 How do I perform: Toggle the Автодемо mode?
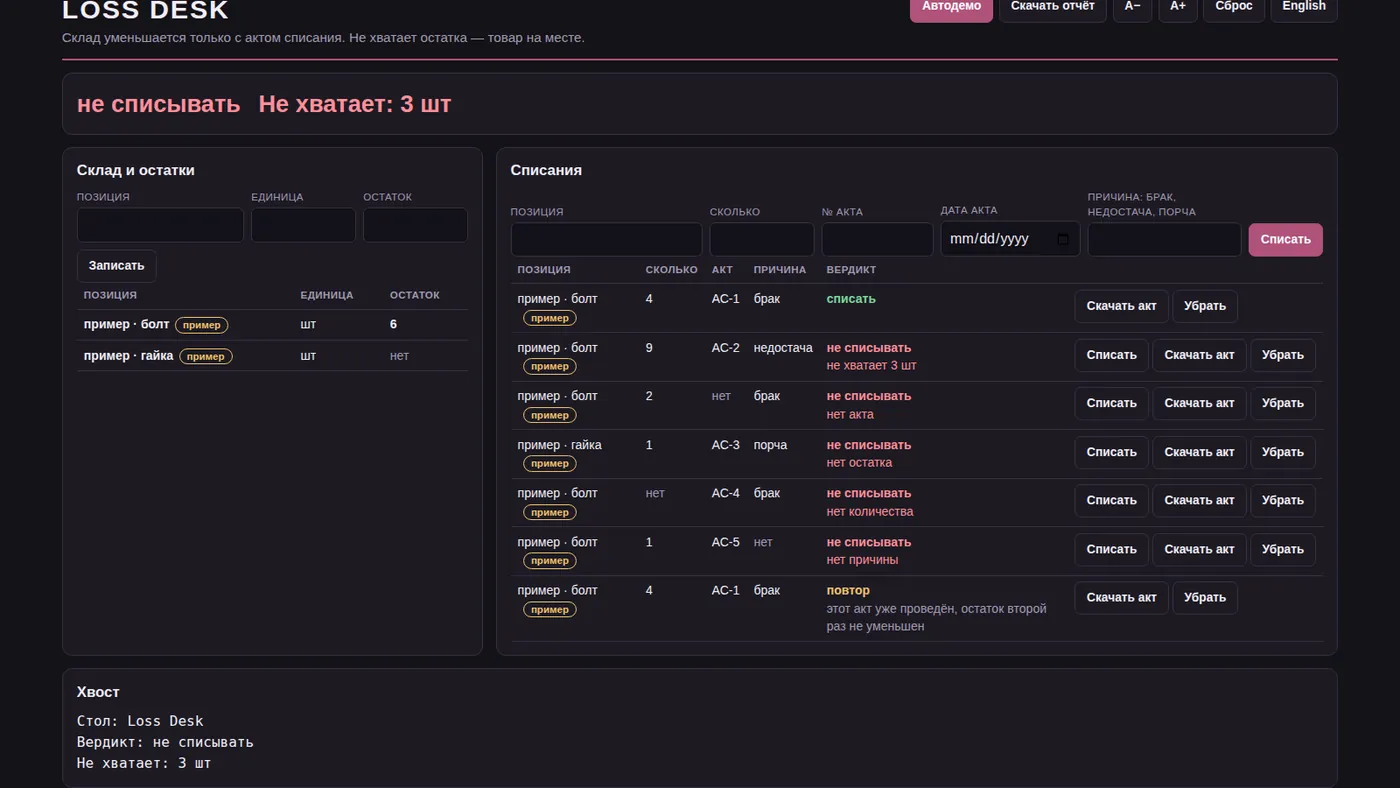(951, 6)
